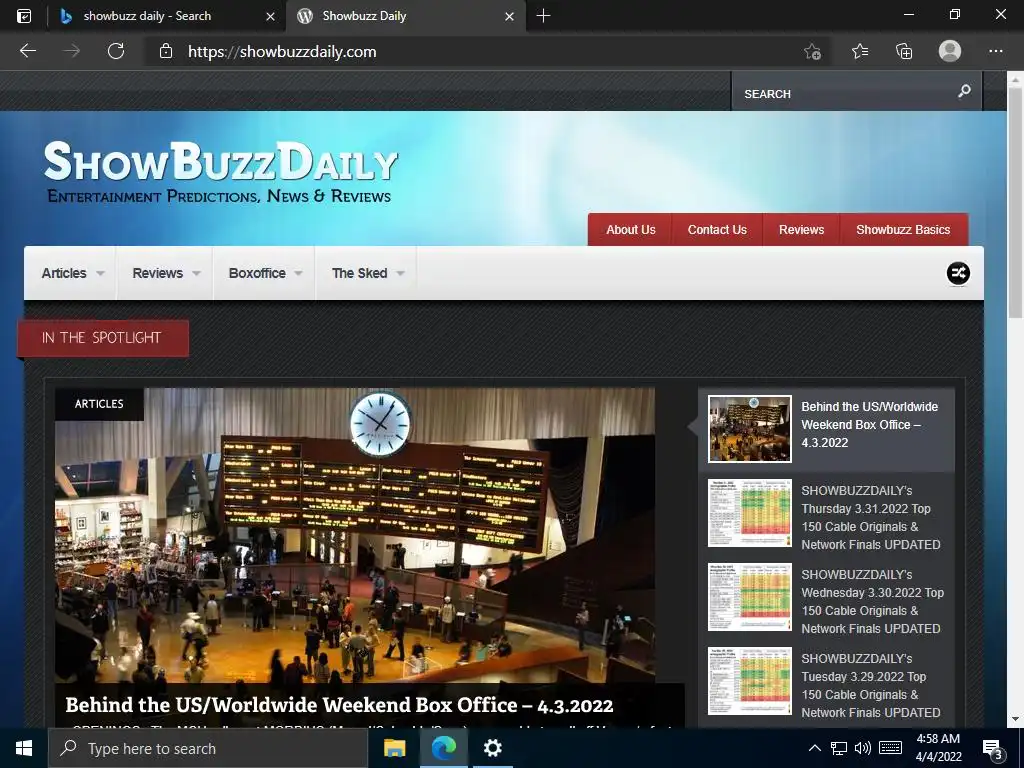Viewport: 1024px width, 768px height.
Task: Open the tab actions menu icon
Action: 24,16
